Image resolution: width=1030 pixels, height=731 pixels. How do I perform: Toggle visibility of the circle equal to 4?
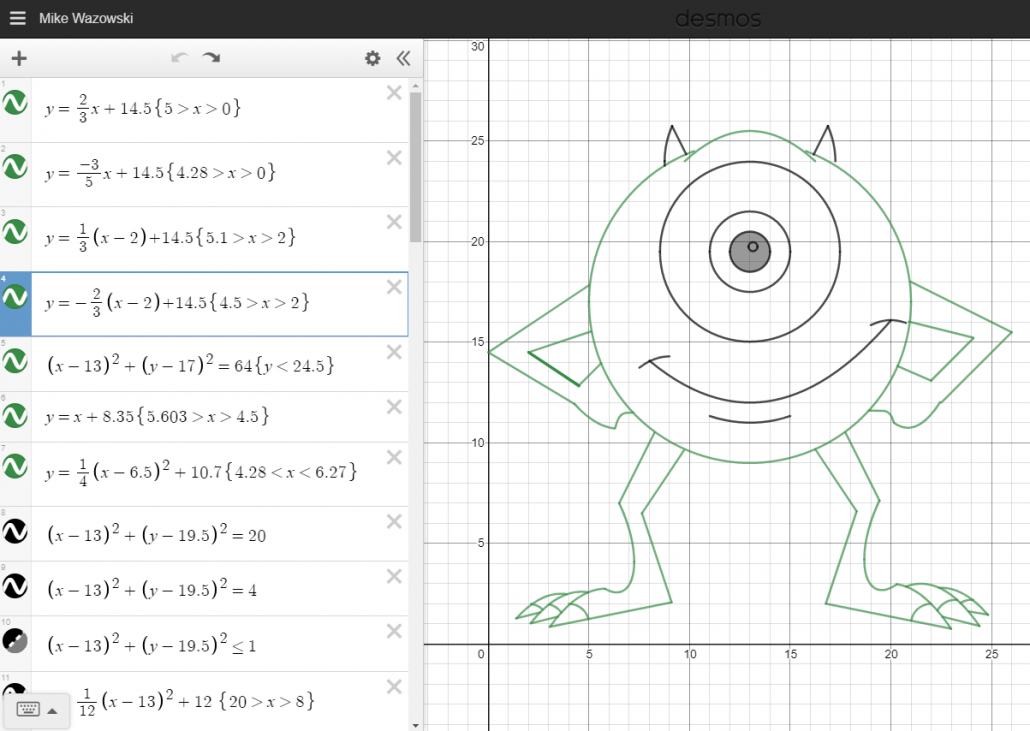pos(15,585)
